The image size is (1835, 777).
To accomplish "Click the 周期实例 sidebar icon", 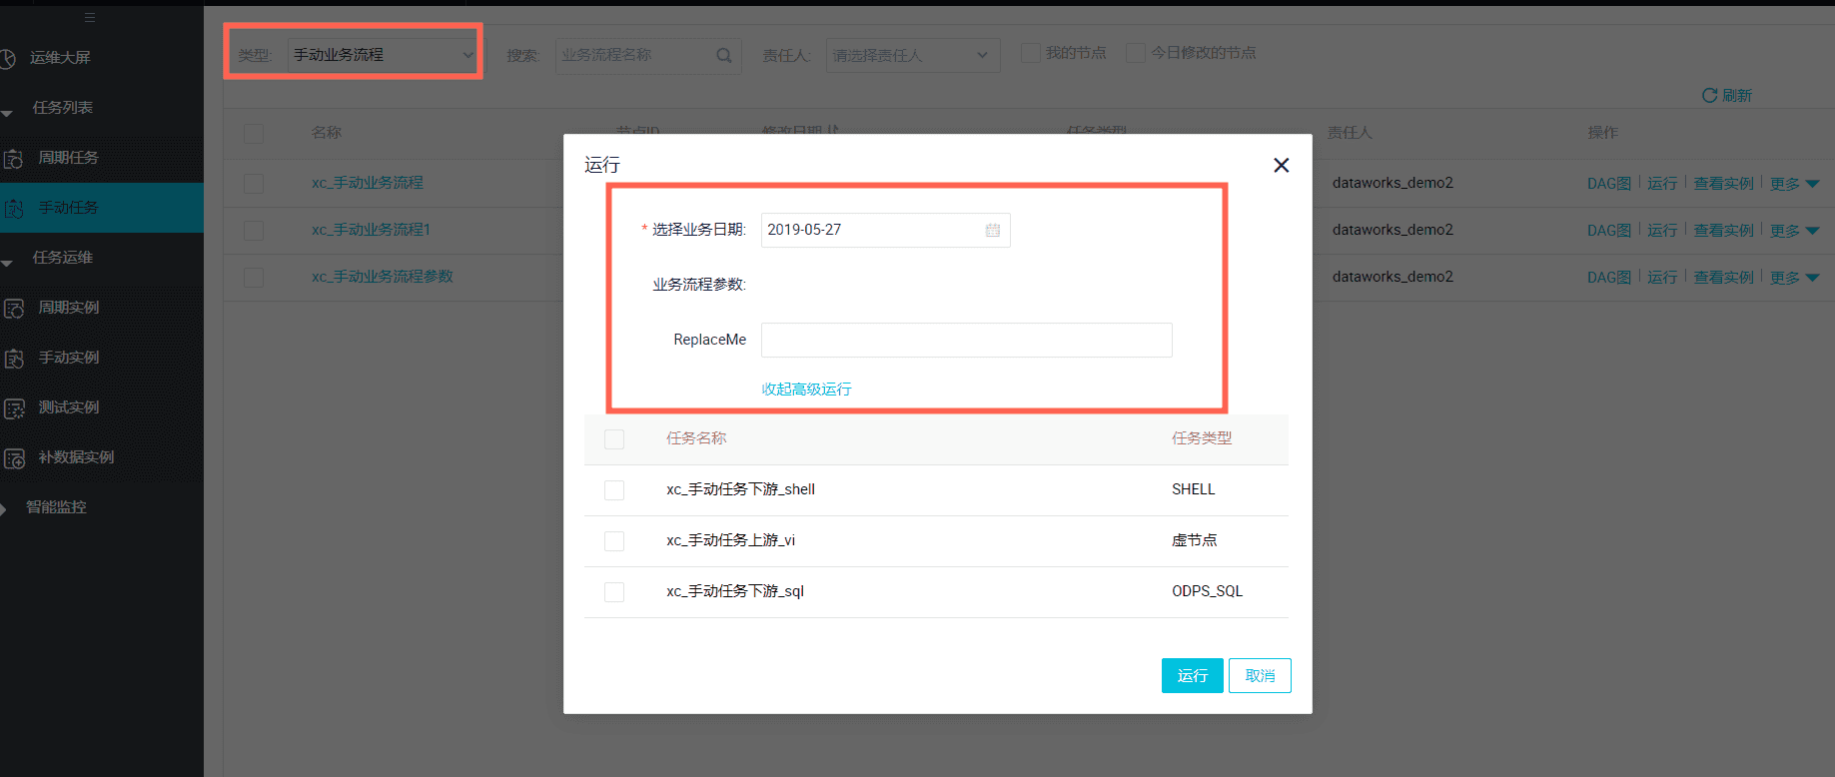I will [14, 308].
